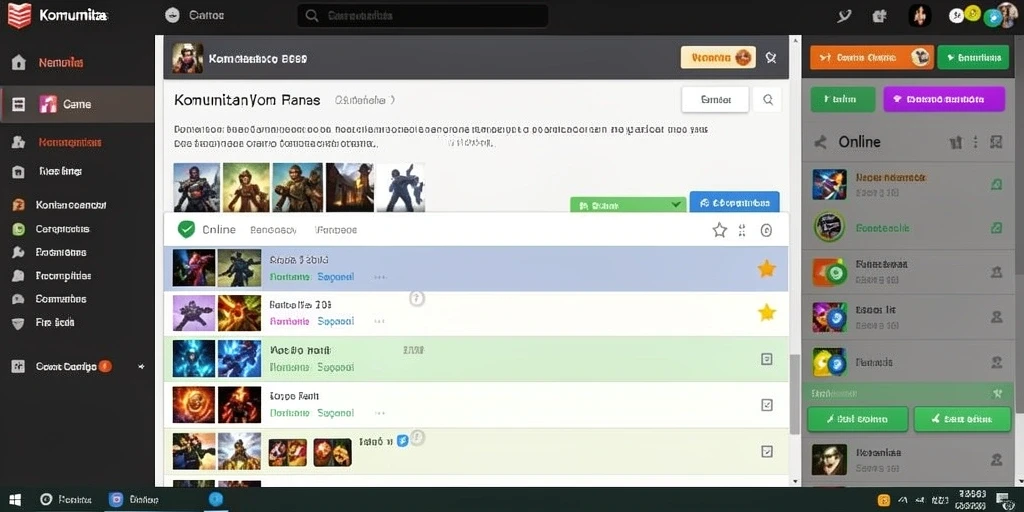Switch to the tab right of Online
The width and height of the screenshot is (1024, 512).
pyautogui.click(x=274, y=230)
